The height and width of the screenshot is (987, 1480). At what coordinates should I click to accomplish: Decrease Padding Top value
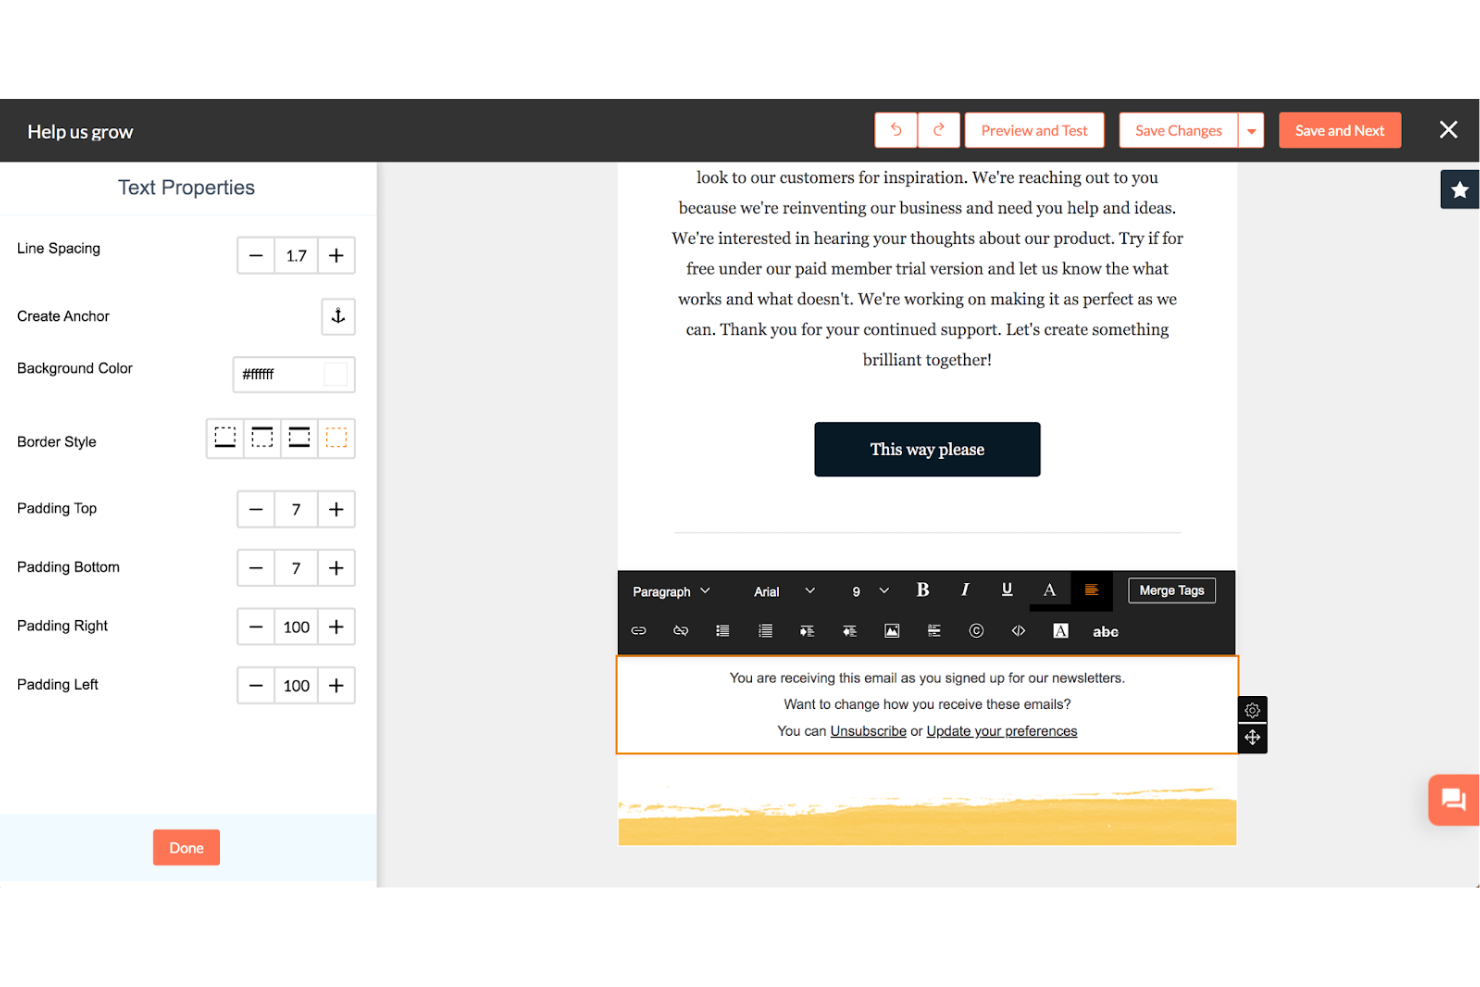coord(256,509)
